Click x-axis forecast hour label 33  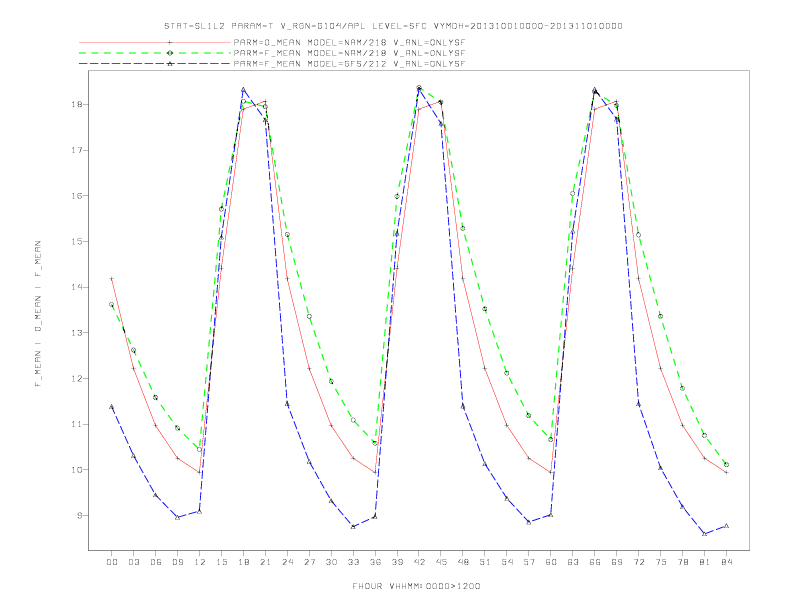pyautogui.click(x=353, y=562)
